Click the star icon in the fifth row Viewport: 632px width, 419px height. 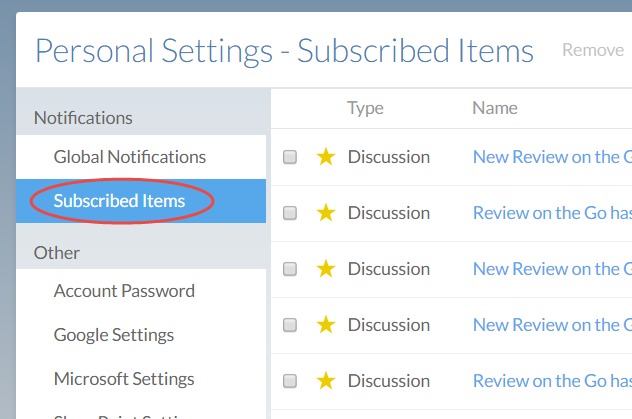325,381
